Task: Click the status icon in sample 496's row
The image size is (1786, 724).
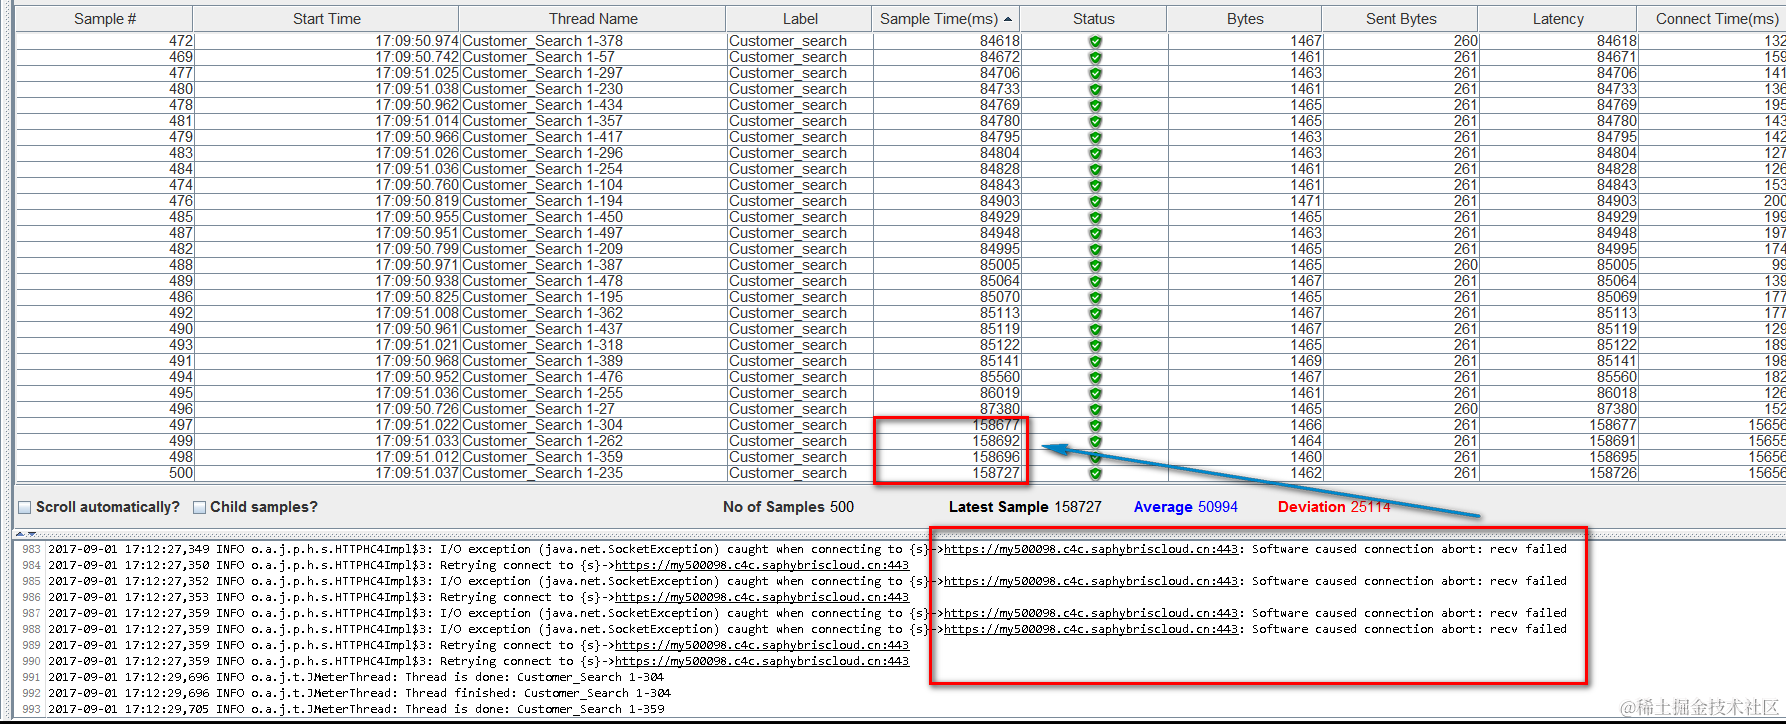Action: pyautogui.click(x=1095, y=410)
